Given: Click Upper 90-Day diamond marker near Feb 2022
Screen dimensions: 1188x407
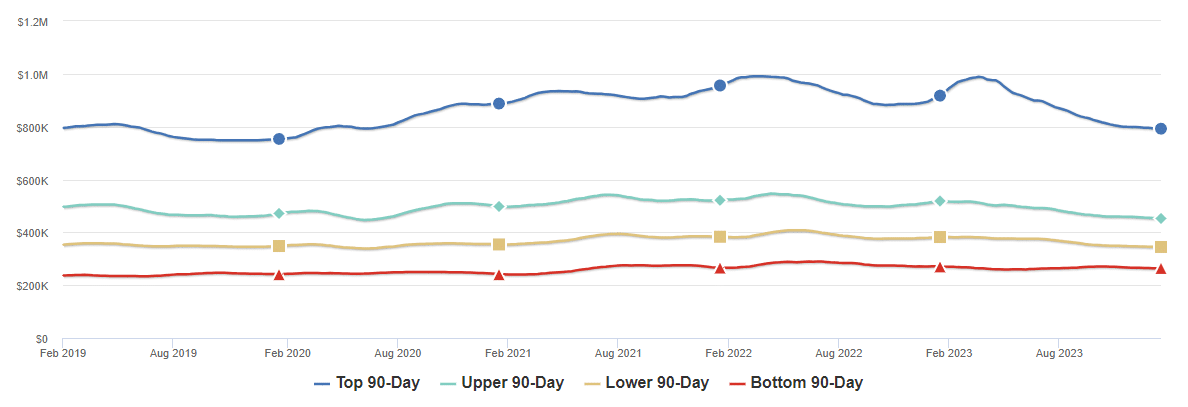Looking at the screenshot, I should (720, 200).
